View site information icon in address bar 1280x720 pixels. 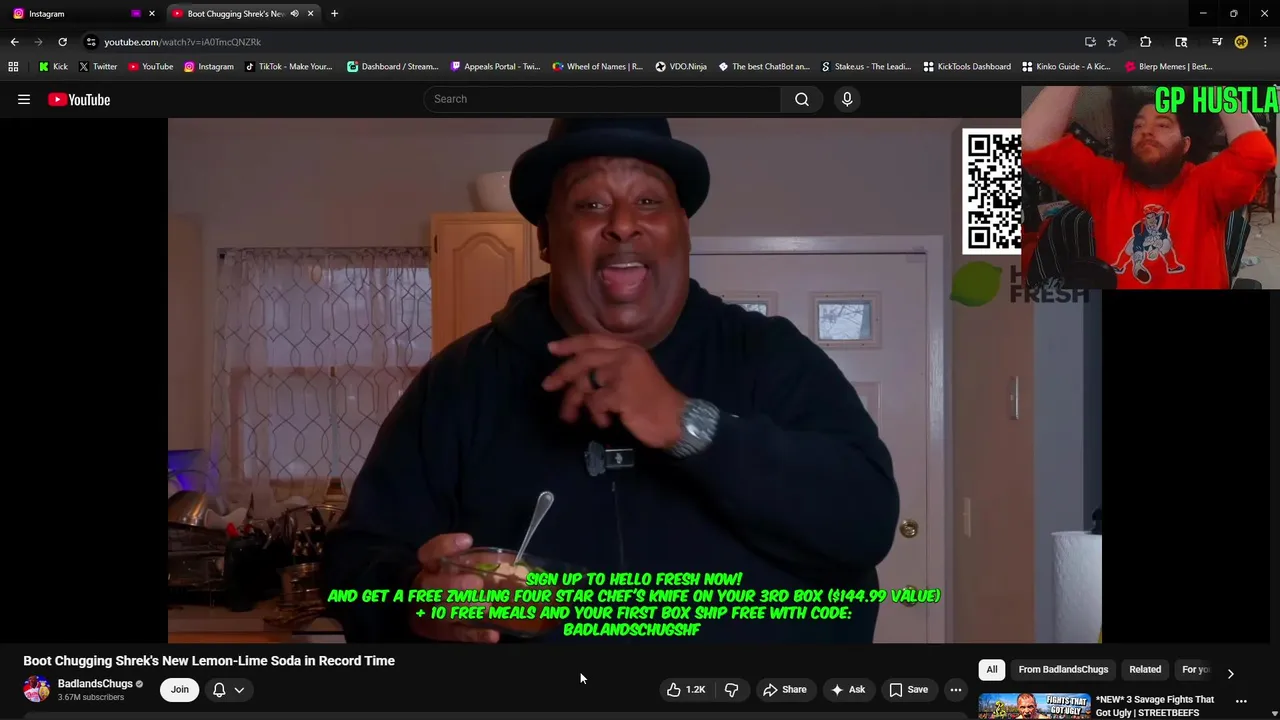point(91,42)
